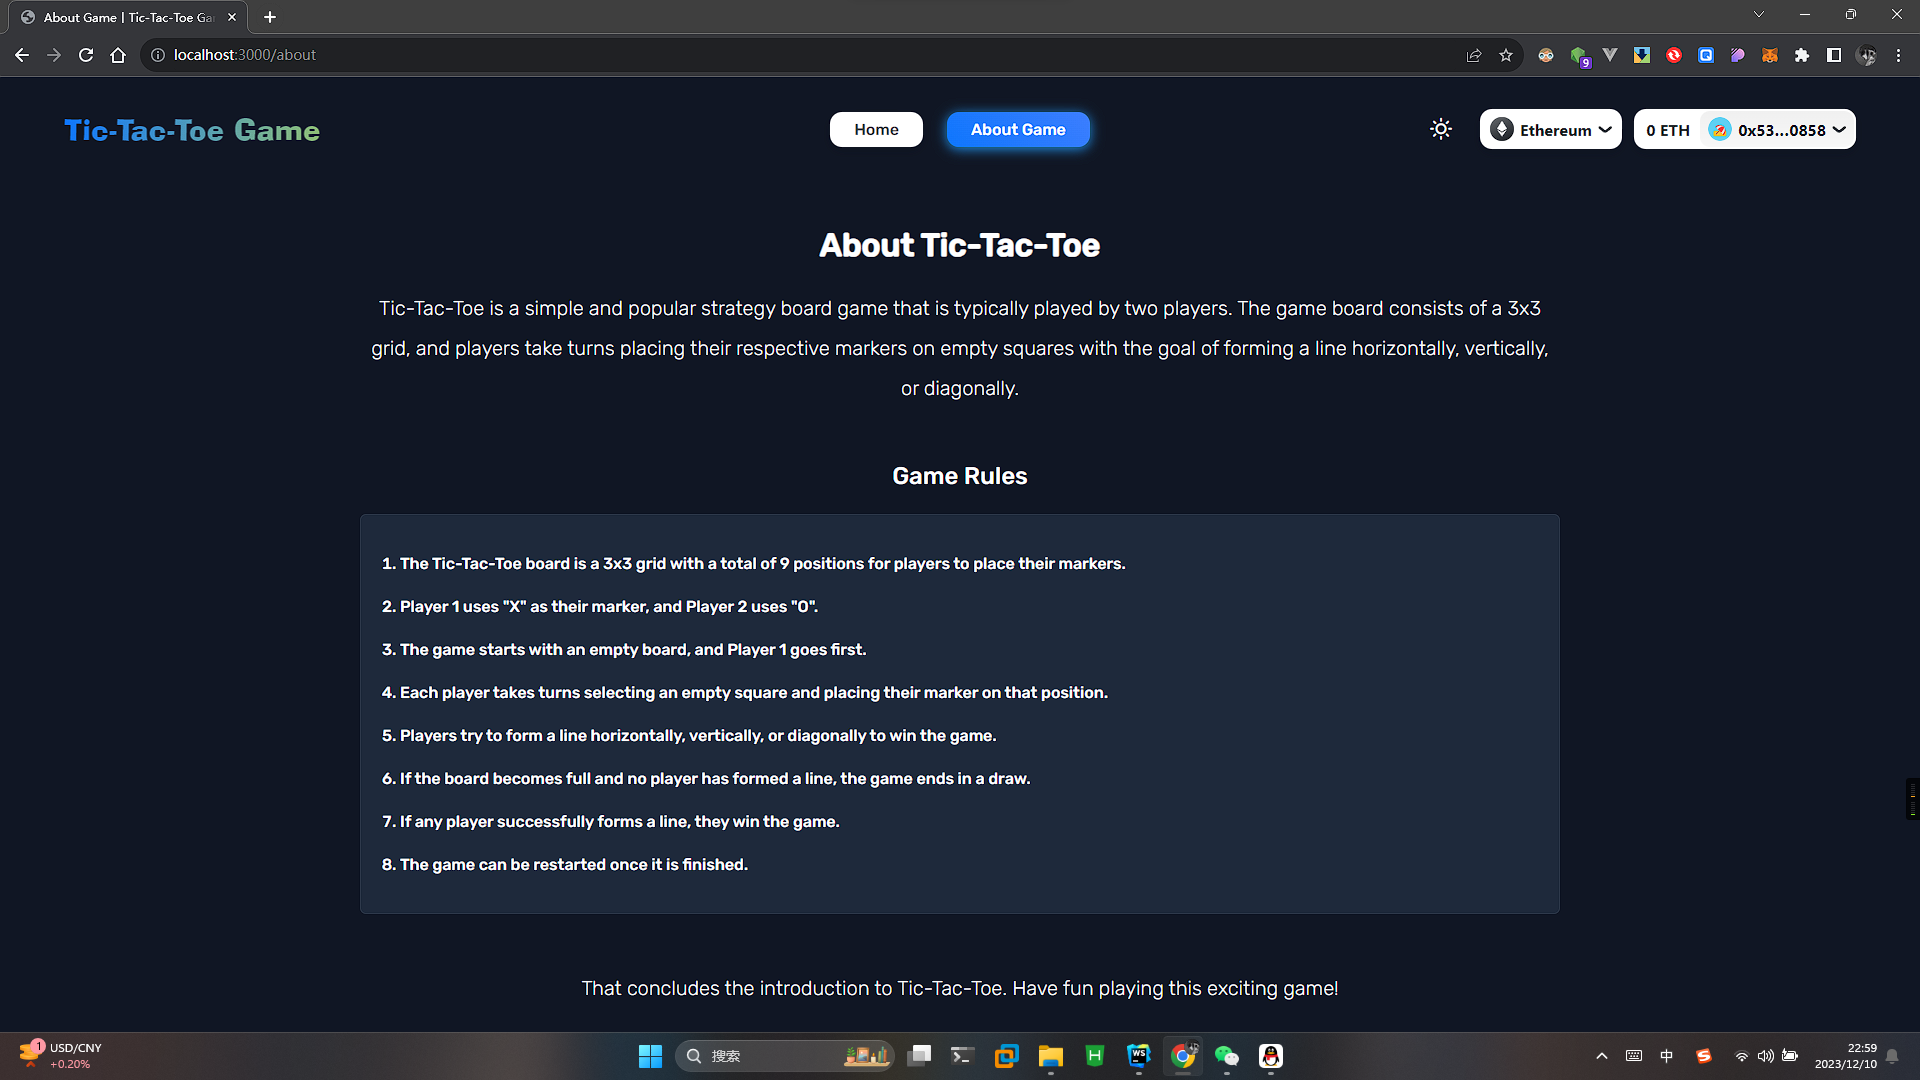Toggle the light/dark theme sun icon
Image resolution: width=1920 pixels, height=1080 pixels.
point(1440,129)
